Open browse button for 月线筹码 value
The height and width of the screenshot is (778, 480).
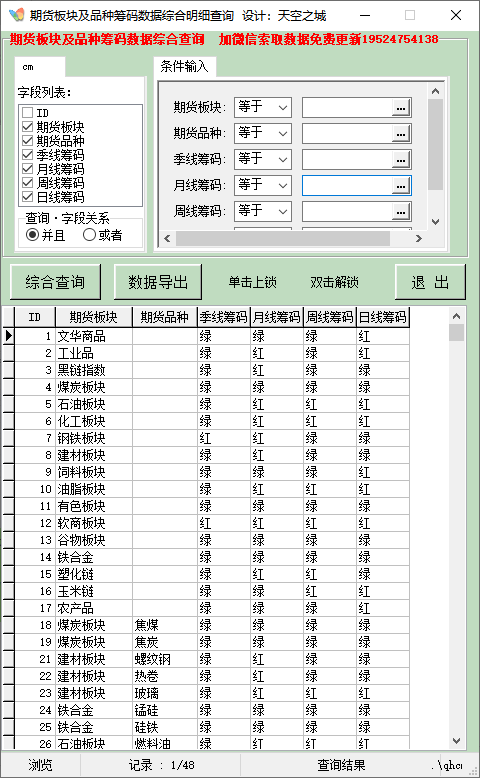point(401,186)
